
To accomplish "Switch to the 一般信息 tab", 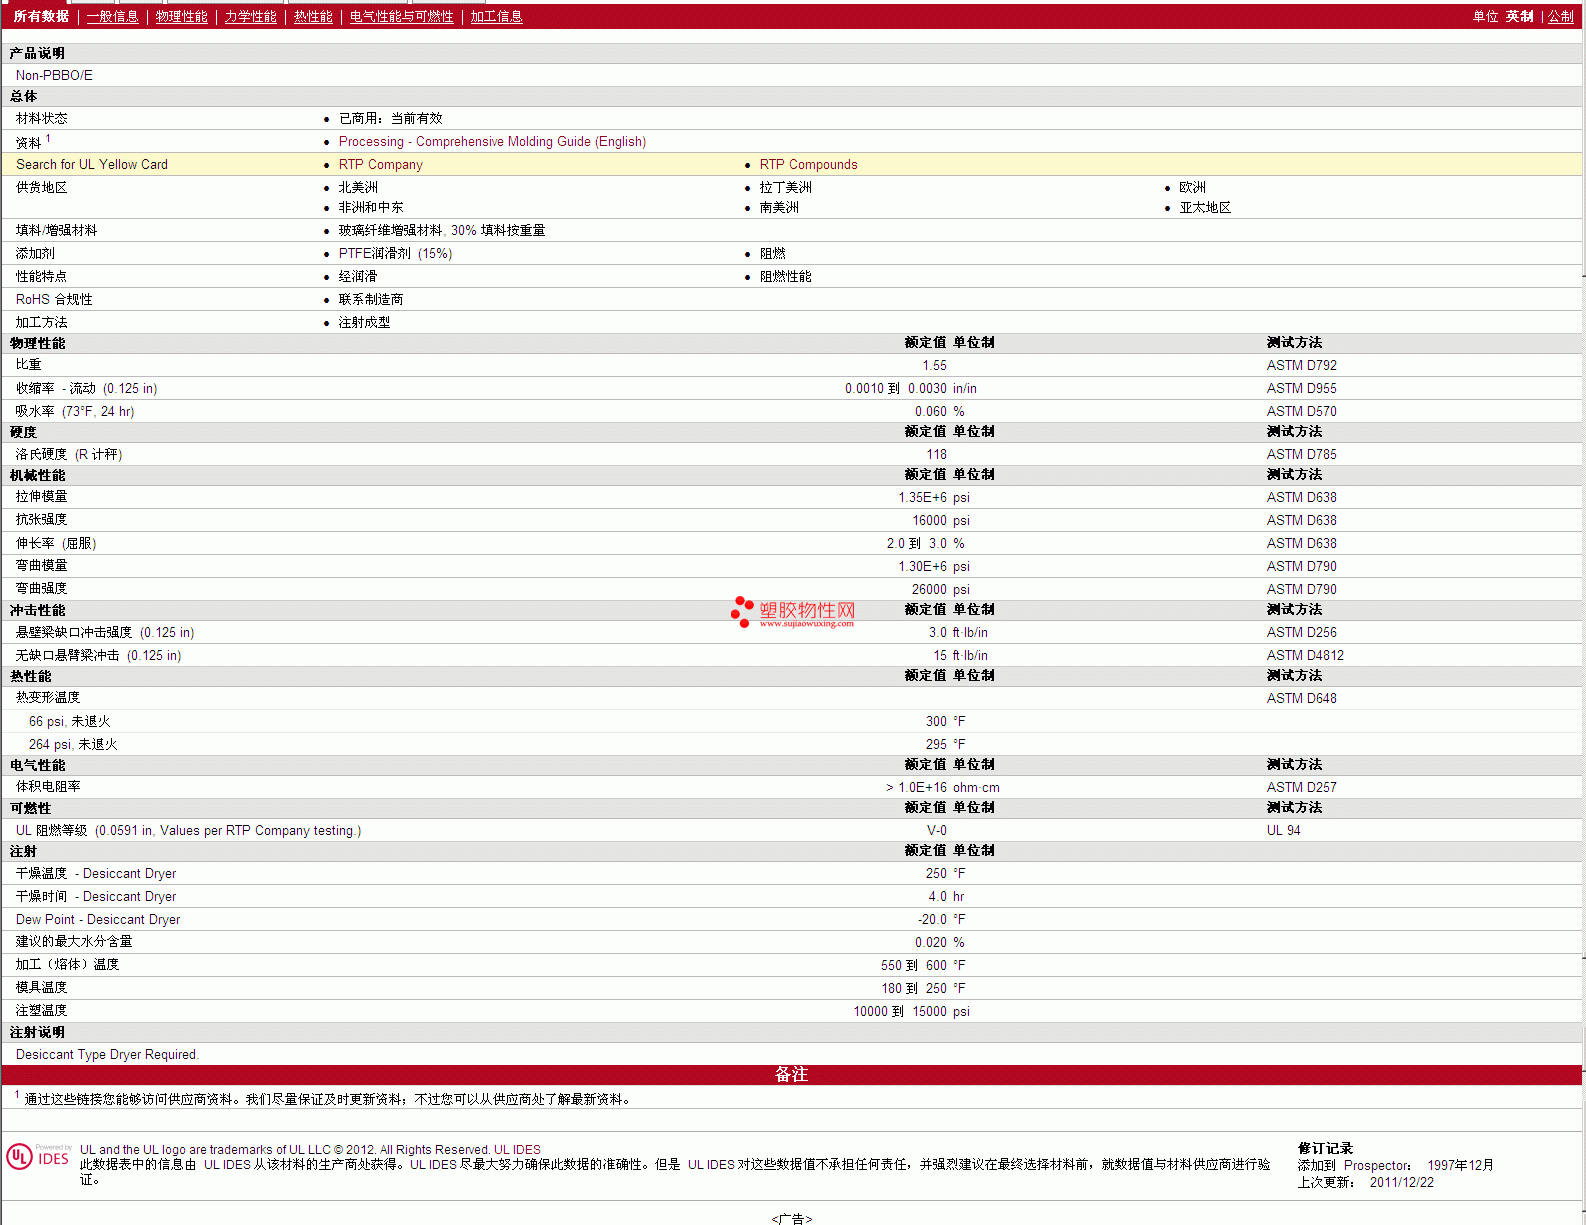I will [x=112, y=17].
